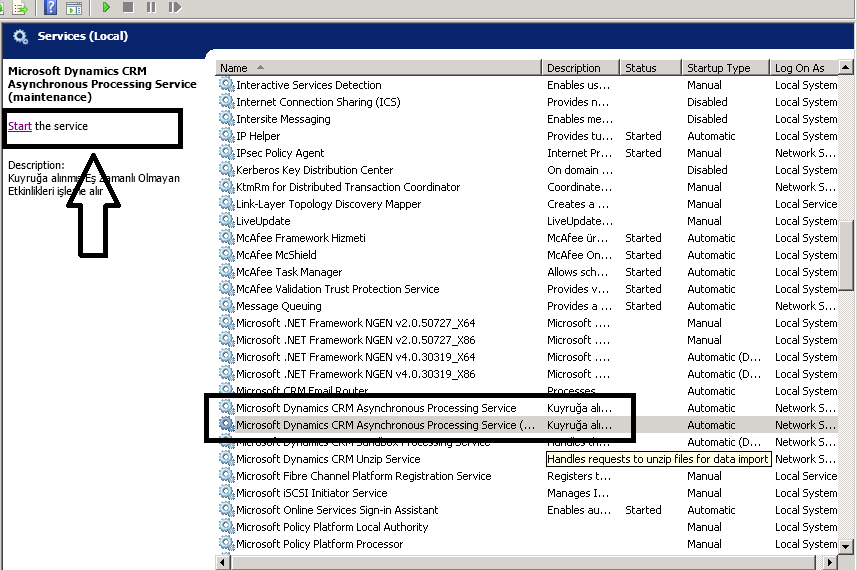Viewport: 857px width, 570px height.
Task: Select gear icon beside Link-Layer Topology Discovery Mapper
Action: (x=226, y=203)
